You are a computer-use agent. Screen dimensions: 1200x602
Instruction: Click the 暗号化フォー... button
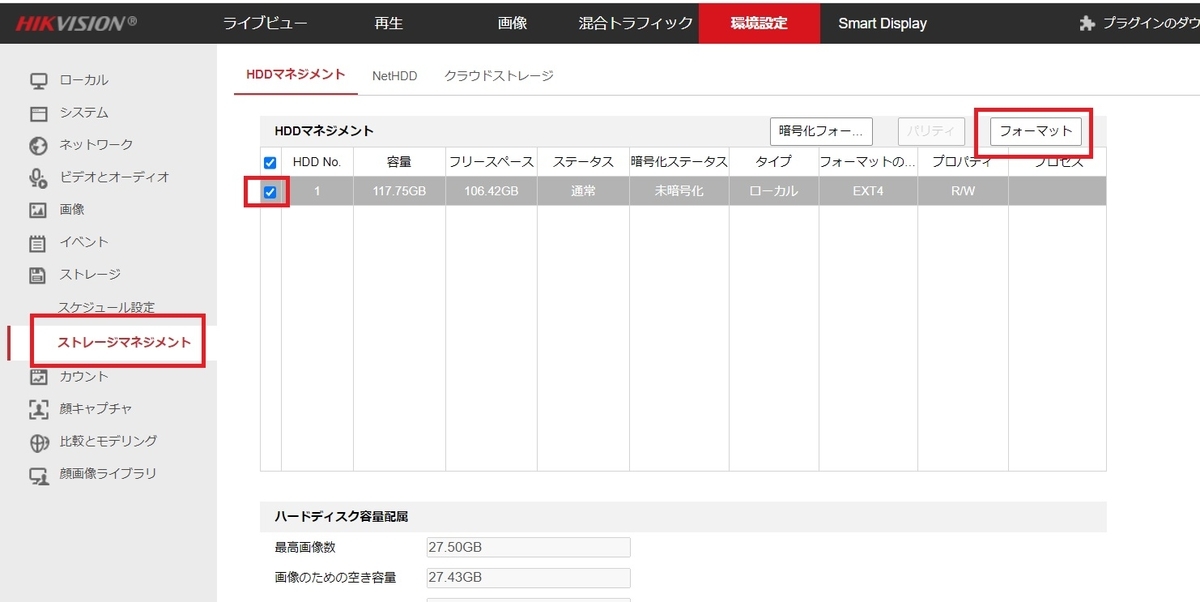[823, 130]
